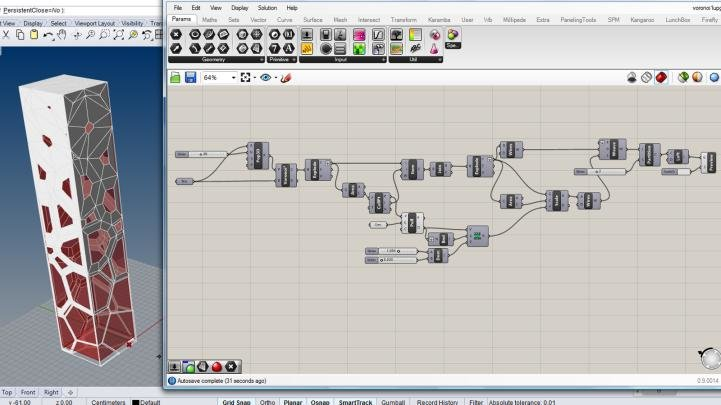Click the Filter button in status bar
This screenshot has width=721, height=405.
476,401
